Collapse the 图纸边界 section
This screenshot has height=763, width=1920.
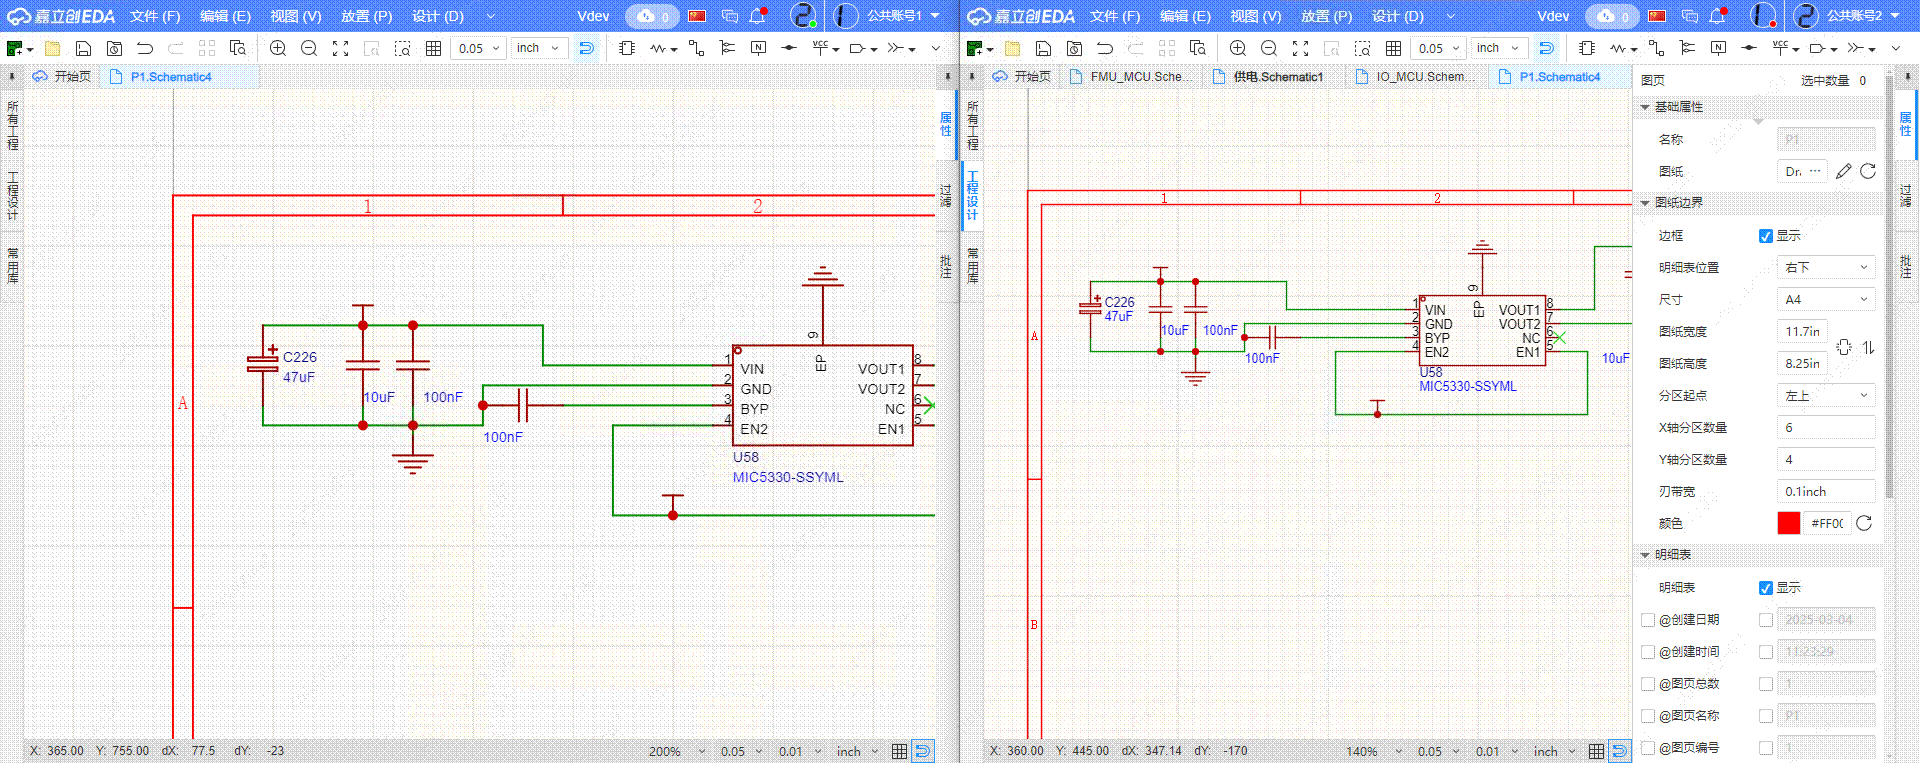[x=1645, y=203]
